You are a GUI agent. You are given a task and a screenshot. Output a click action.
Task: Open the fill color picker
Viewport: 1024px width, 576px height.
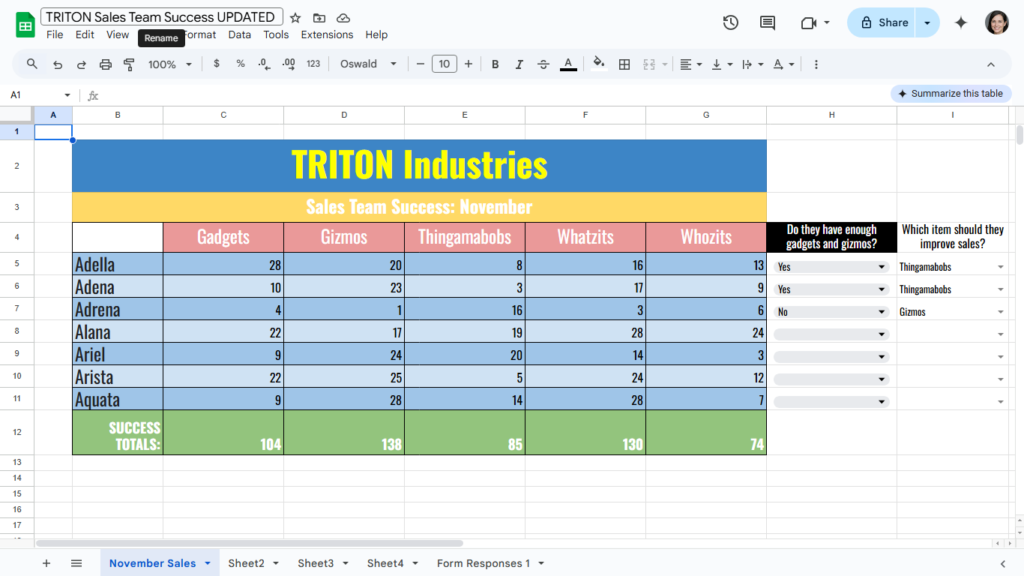point(599,64)
